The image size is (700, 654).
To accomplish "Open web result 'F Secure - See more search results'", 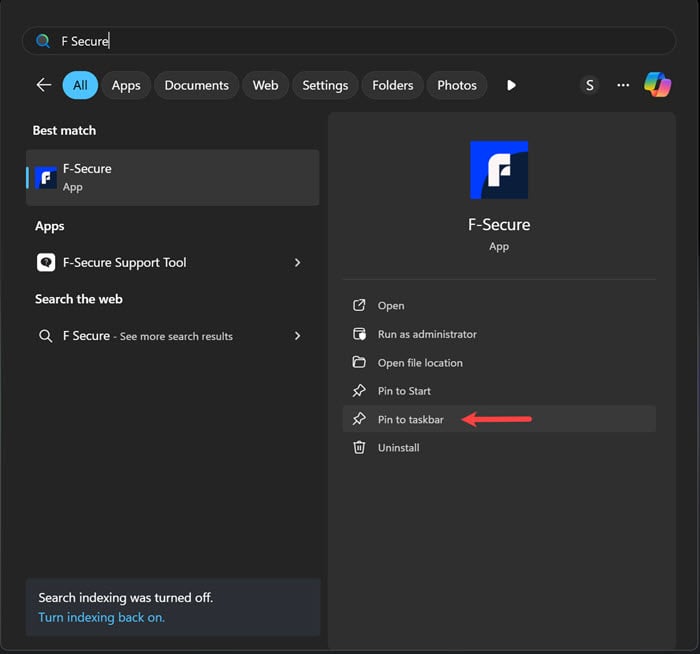I will click(x=173, y=336).
